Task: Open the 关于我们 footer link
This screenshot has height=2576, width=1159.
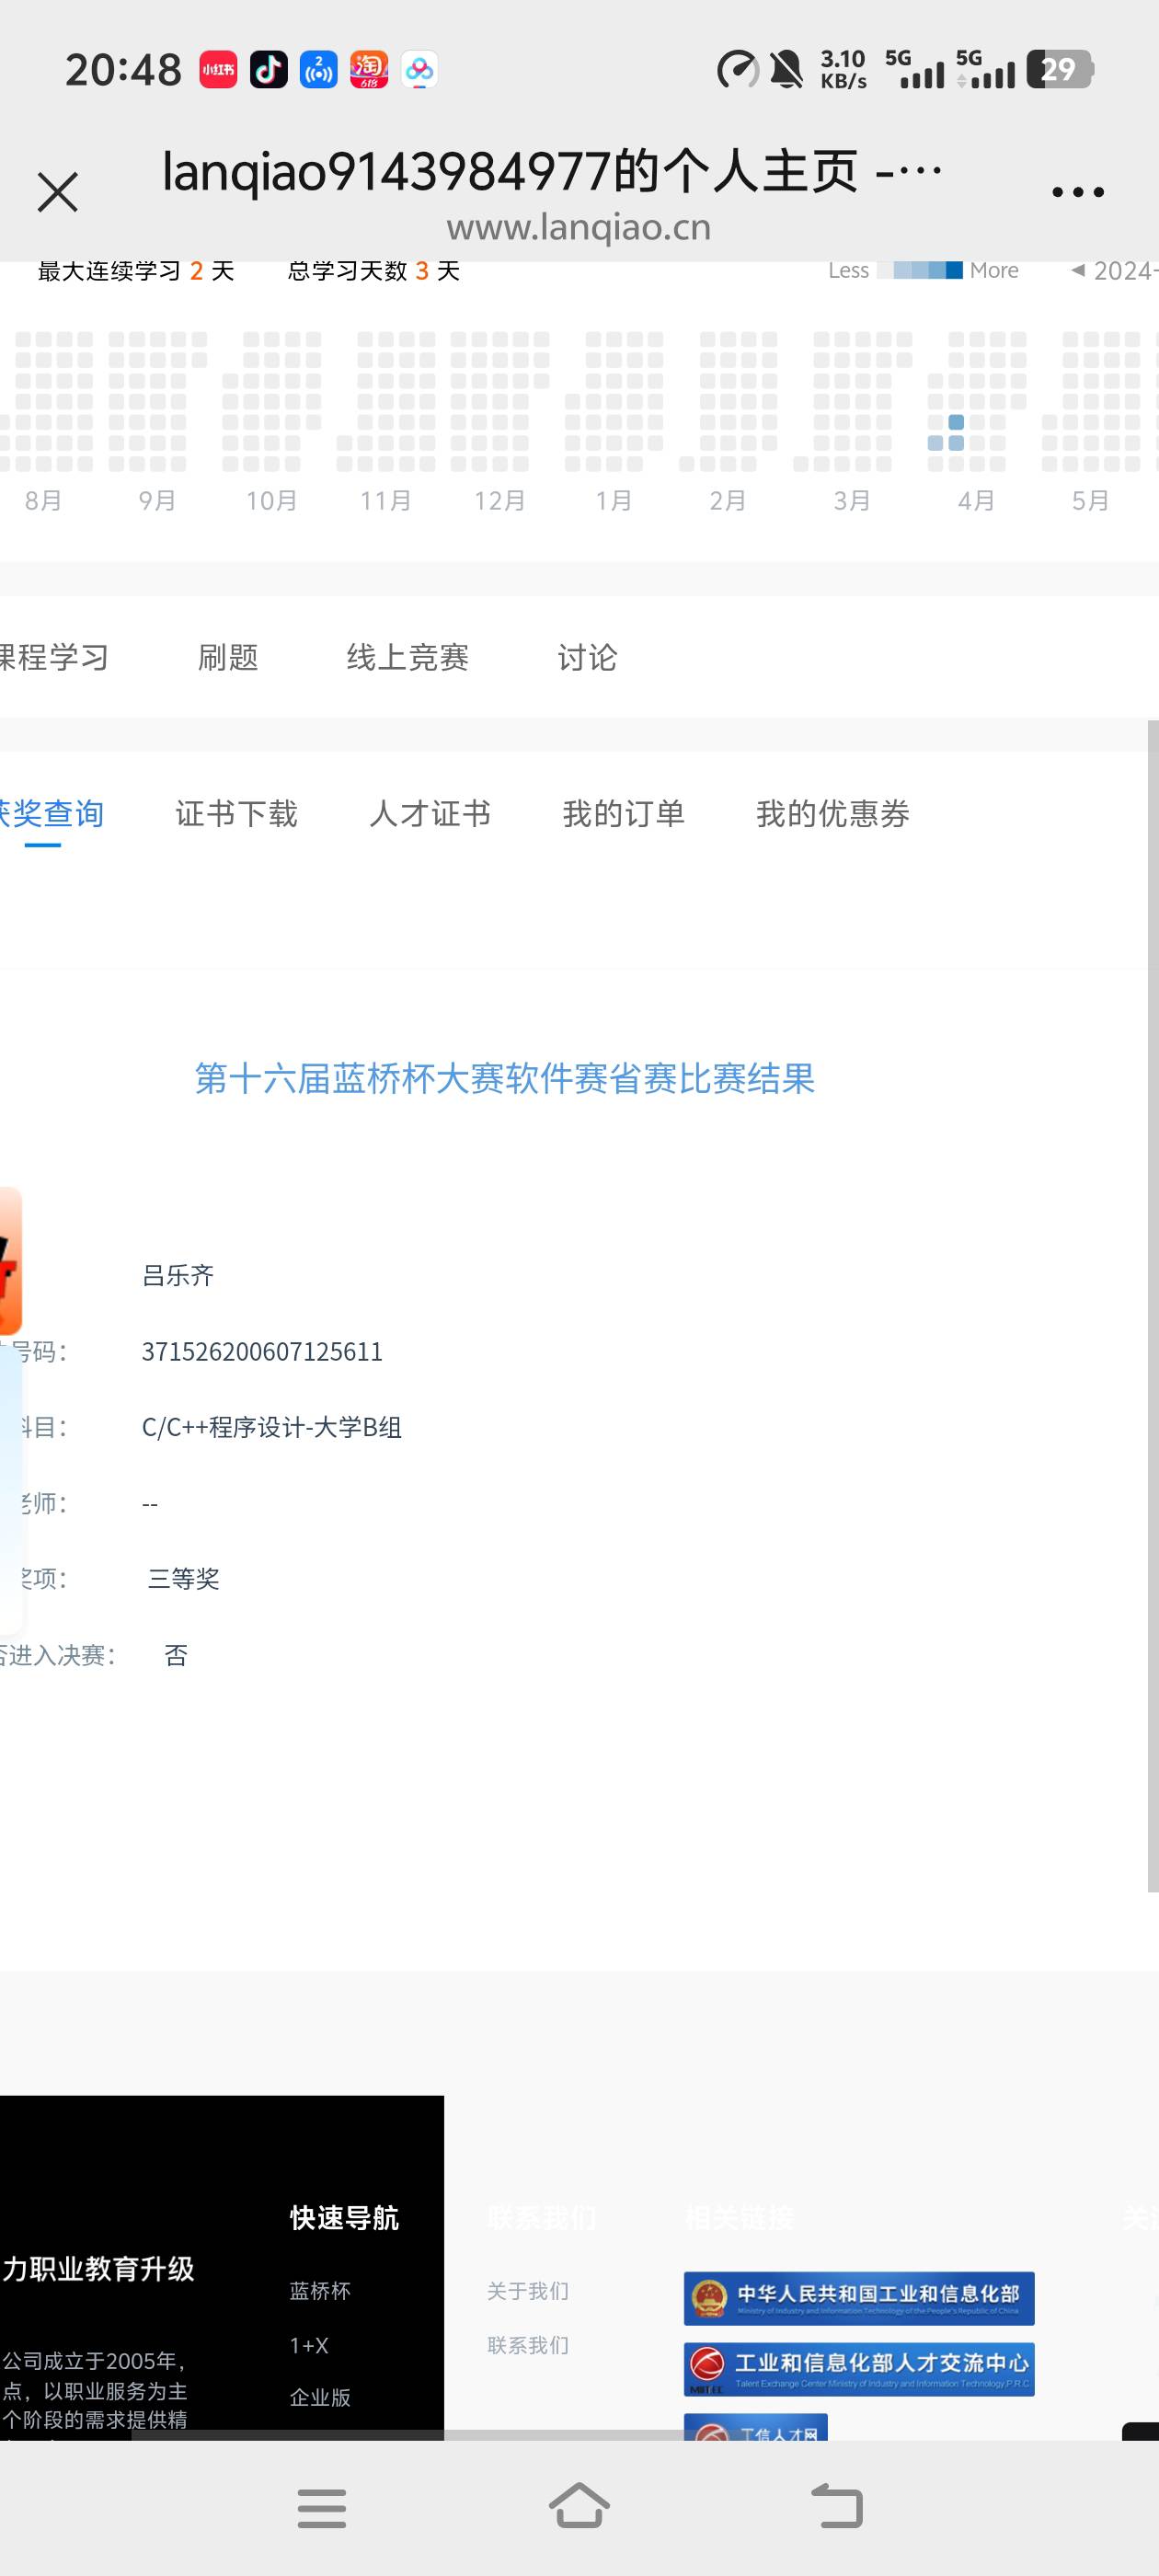Action: 528,2291
